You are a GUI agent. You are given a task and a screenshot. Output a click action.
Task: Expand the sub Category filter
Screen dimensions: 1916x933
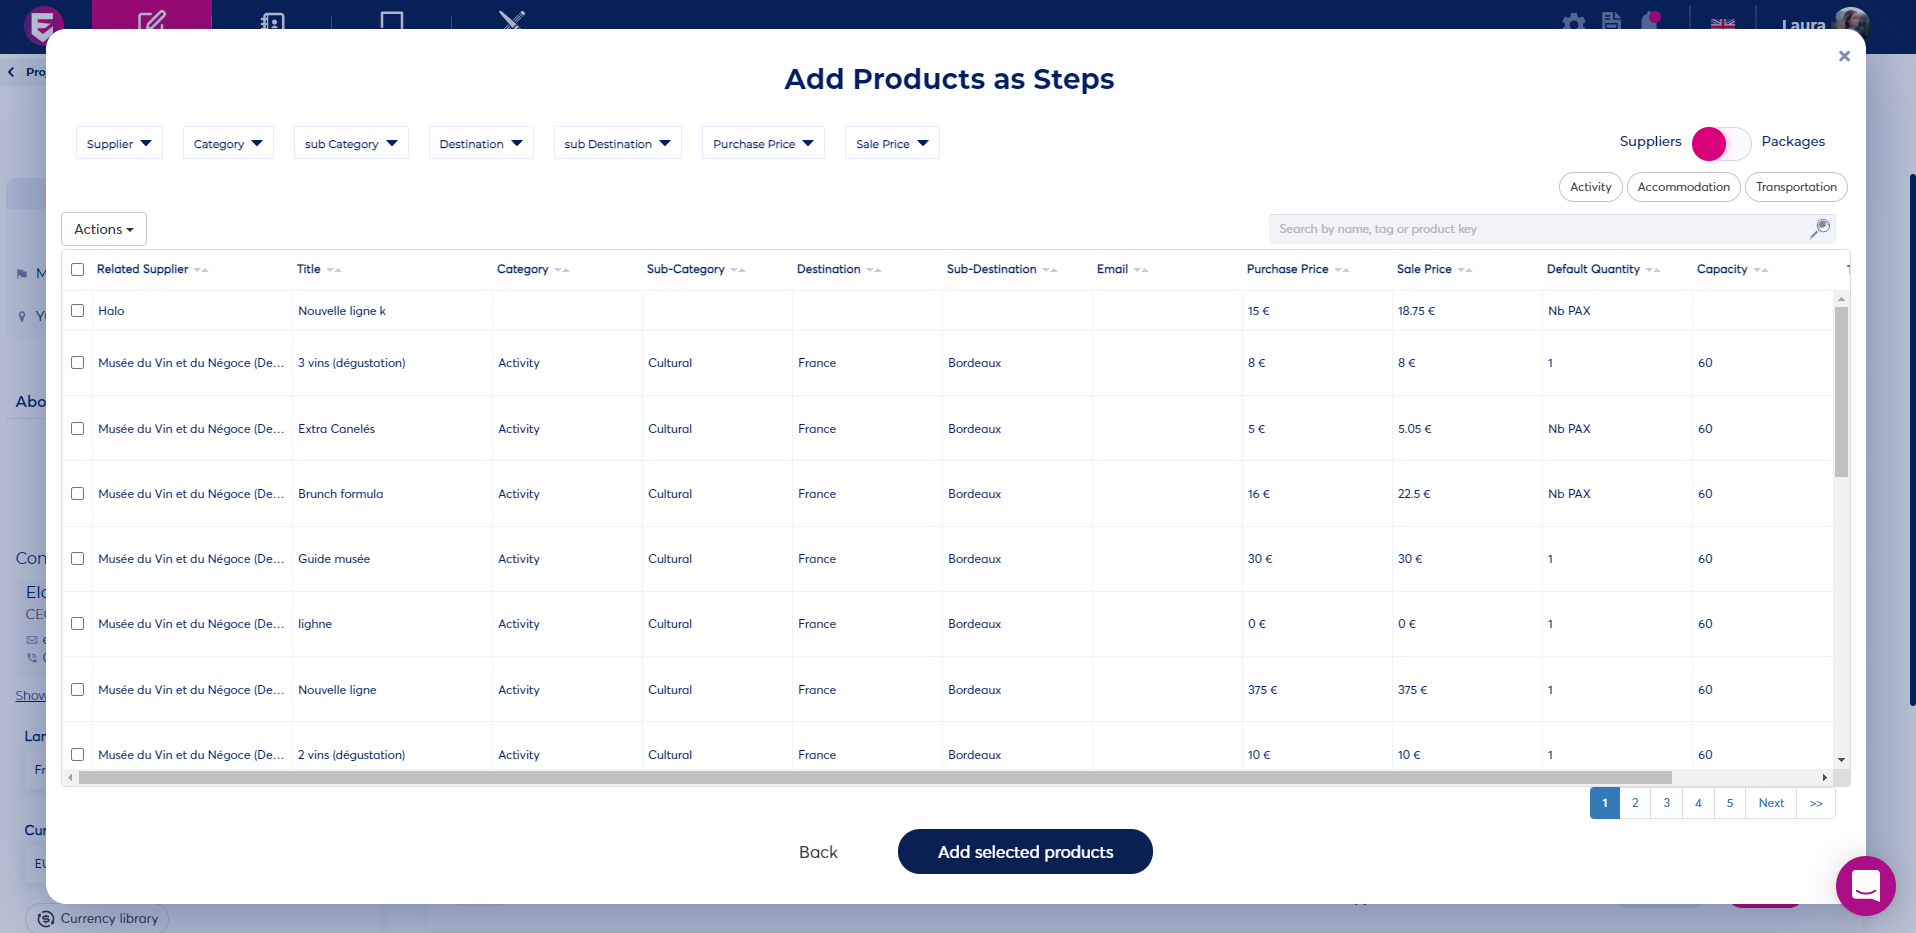point(351,143)
